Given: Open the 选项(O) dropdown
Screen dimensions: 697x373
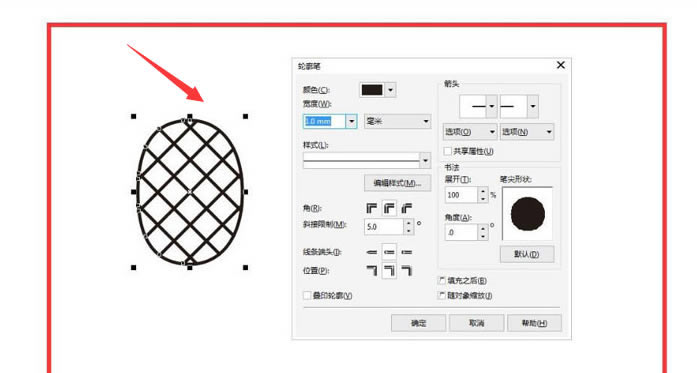Looking at the screenshot, I should pos(470,132).
